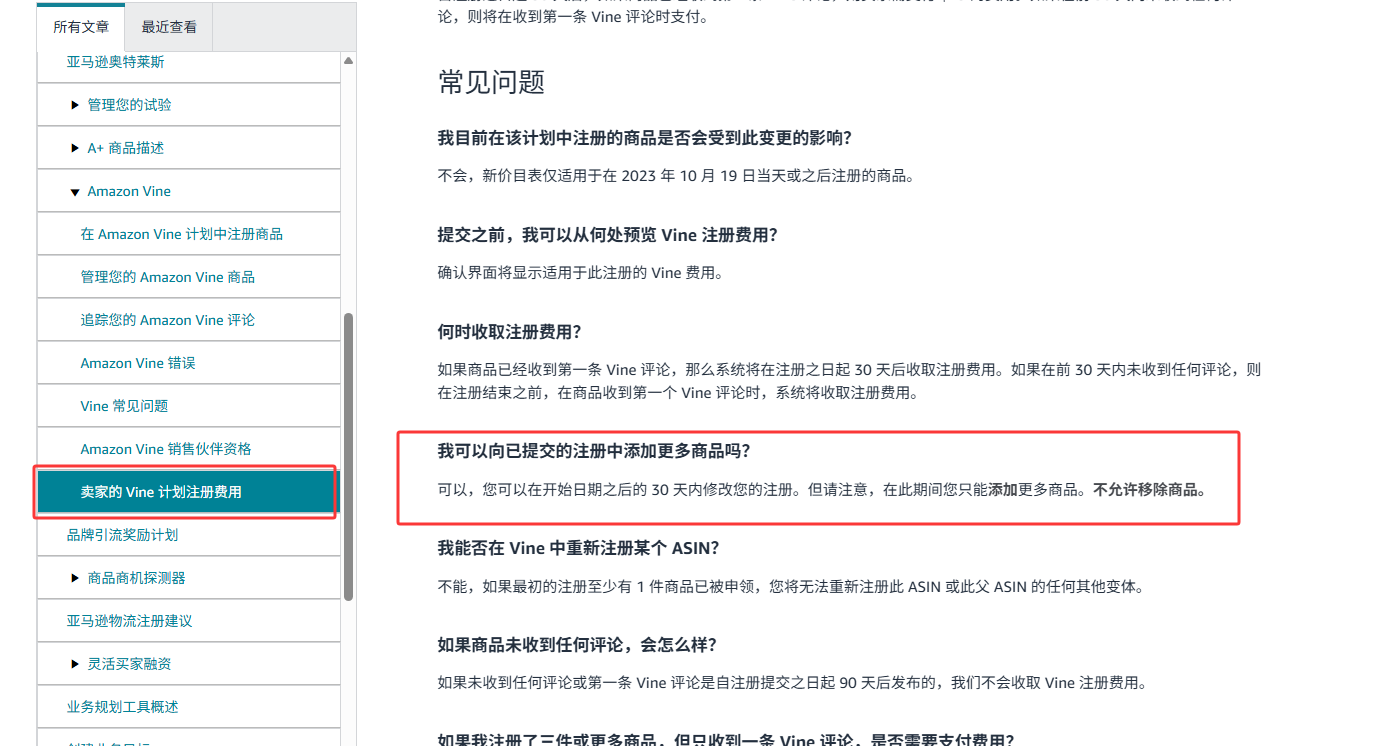Open the 业务规划工具概述 article
This screenshot has width=1381, height=746.
tap(122, 707)
